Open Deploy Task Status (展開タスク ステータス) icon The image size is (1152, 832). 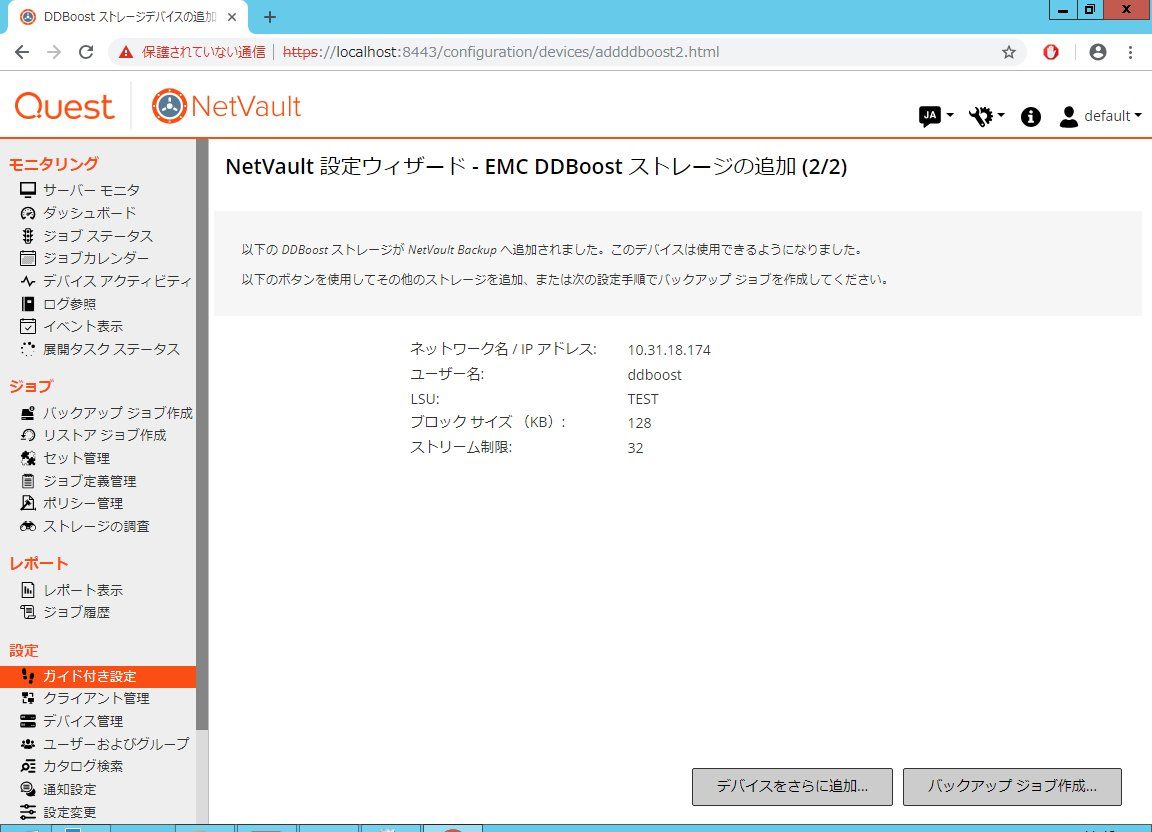(x=28, y=349)
